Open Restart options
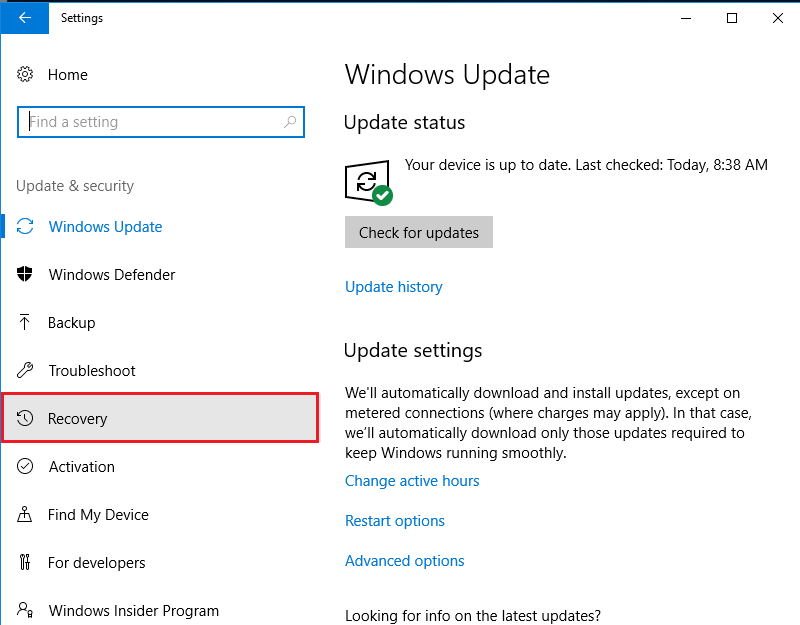 click(x=394, y=521)
